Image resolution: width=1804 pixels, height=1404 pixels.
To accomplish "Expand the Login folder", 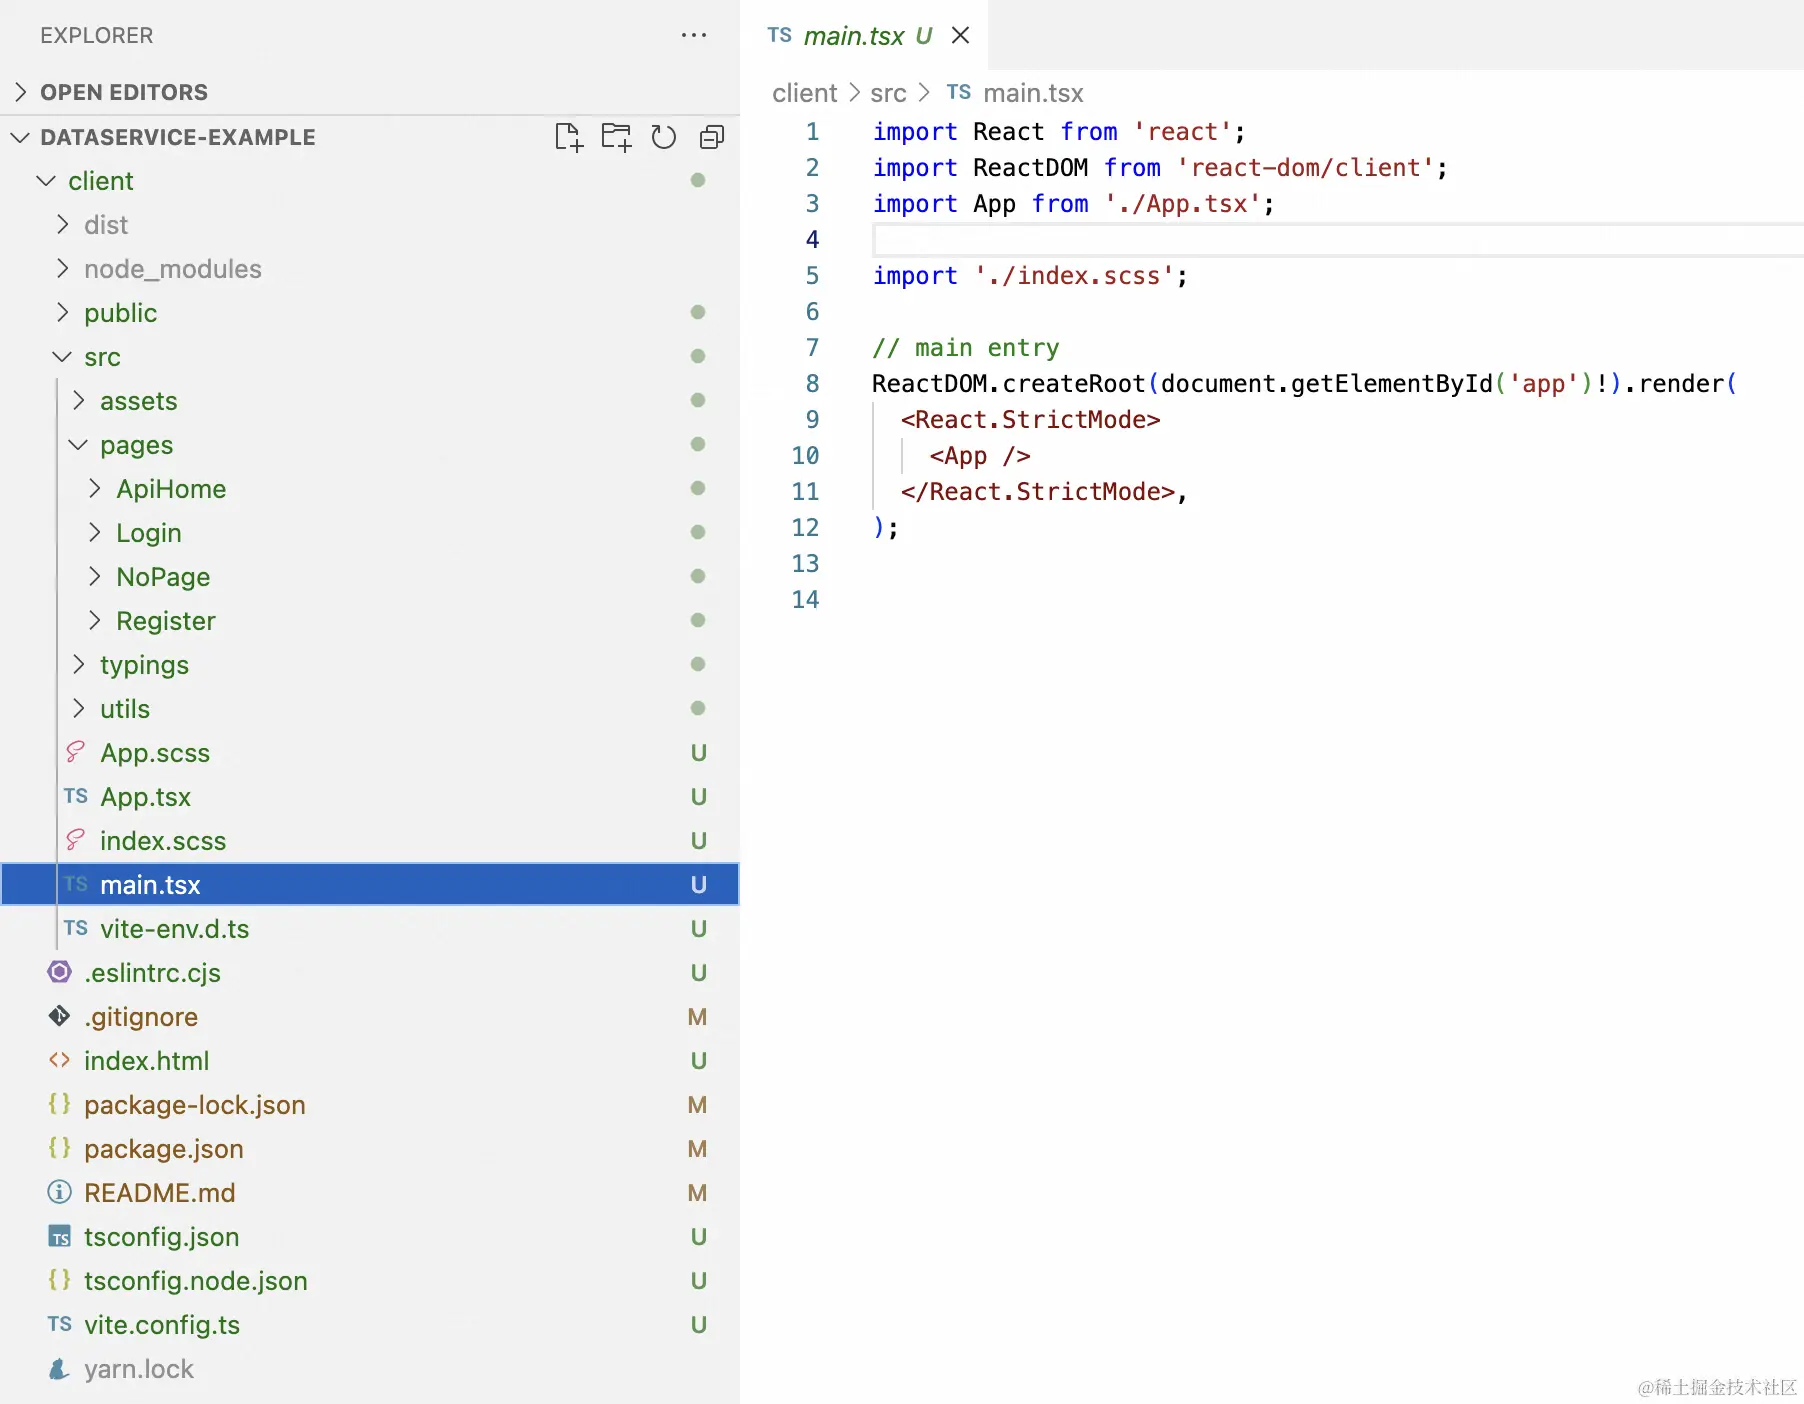I will (x=94, y=533).
